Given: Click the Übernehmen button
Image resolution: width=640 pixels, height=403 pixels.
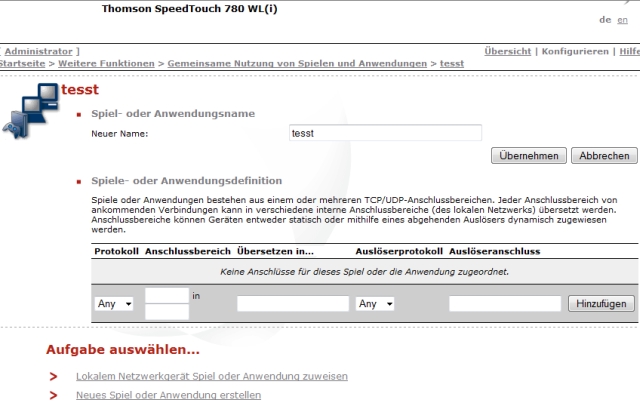Looking at the screenshot, I should tap(529, 156).
